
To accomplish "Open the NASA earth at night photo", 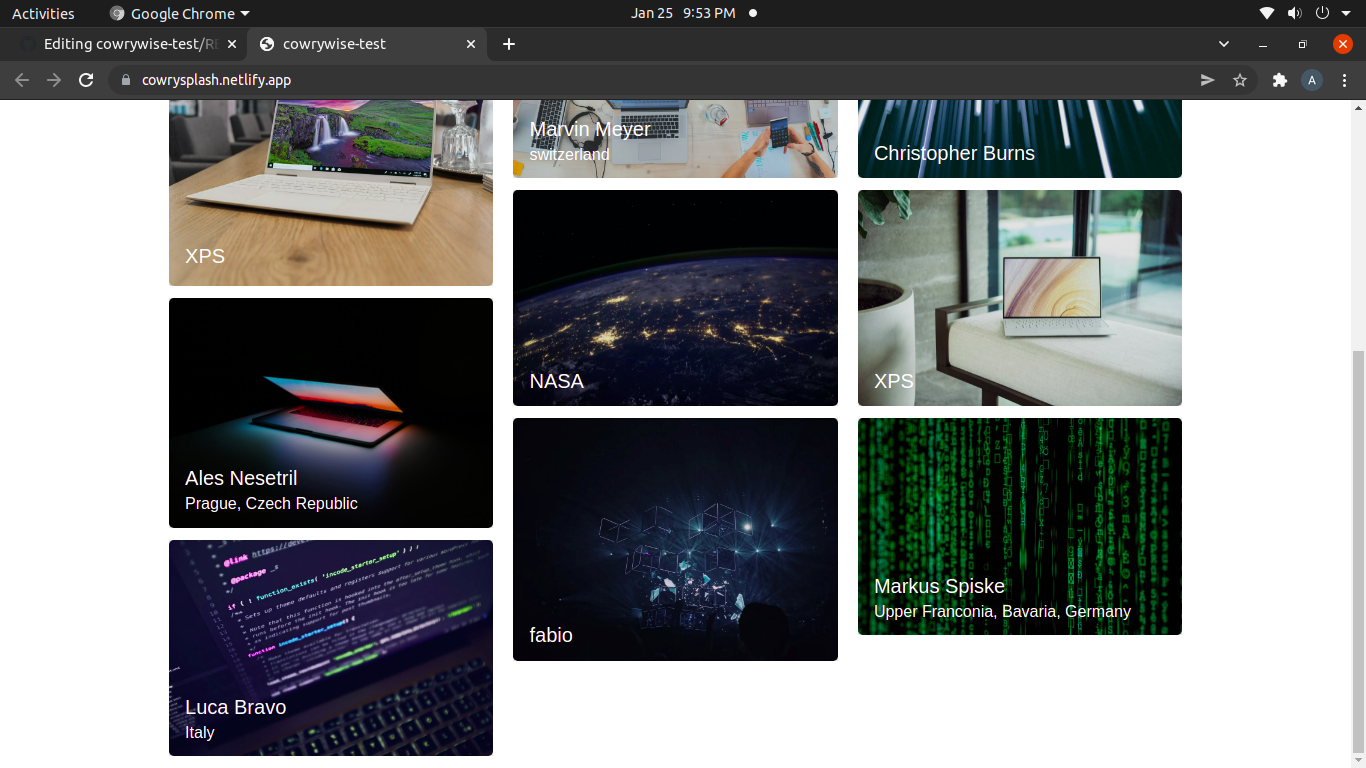I will tap(675, 298).
